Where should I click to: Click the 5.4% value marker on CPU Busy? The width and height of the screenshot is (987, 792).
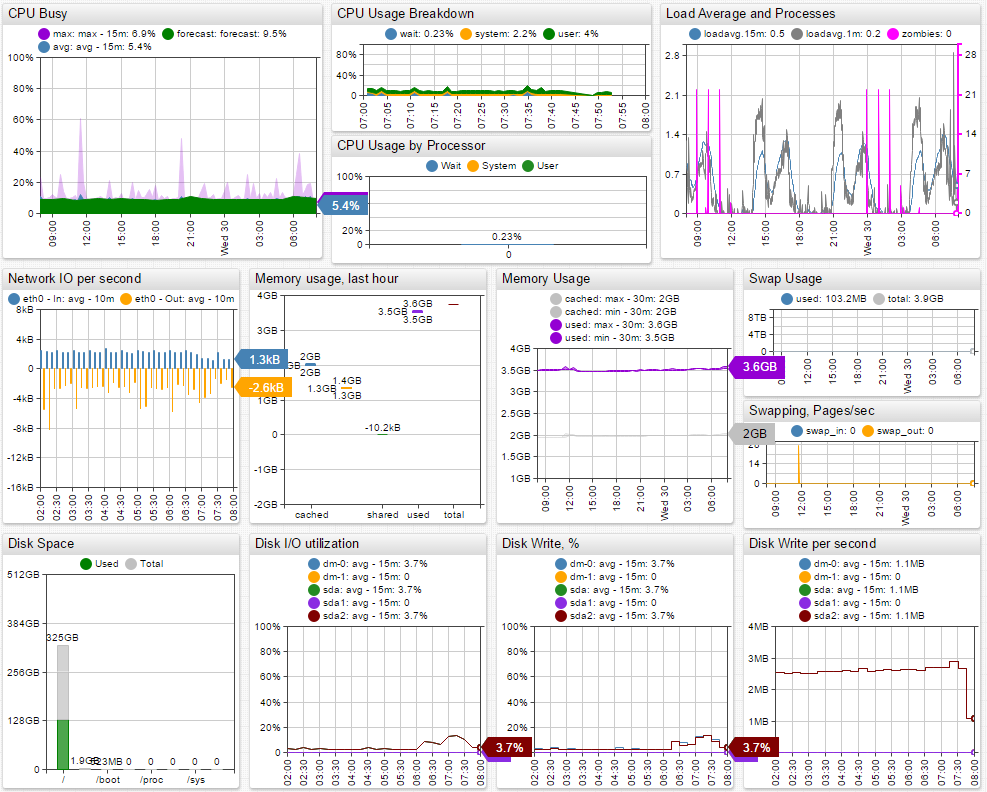(343, 206)
